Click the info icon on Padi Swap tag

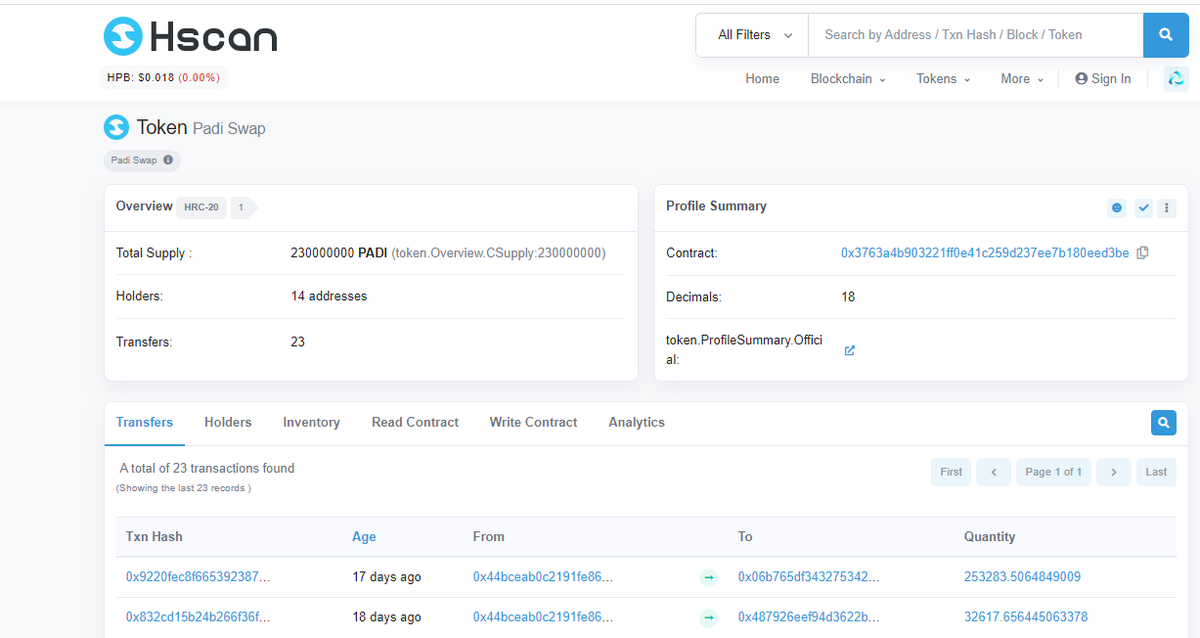[x=167, y=160]
